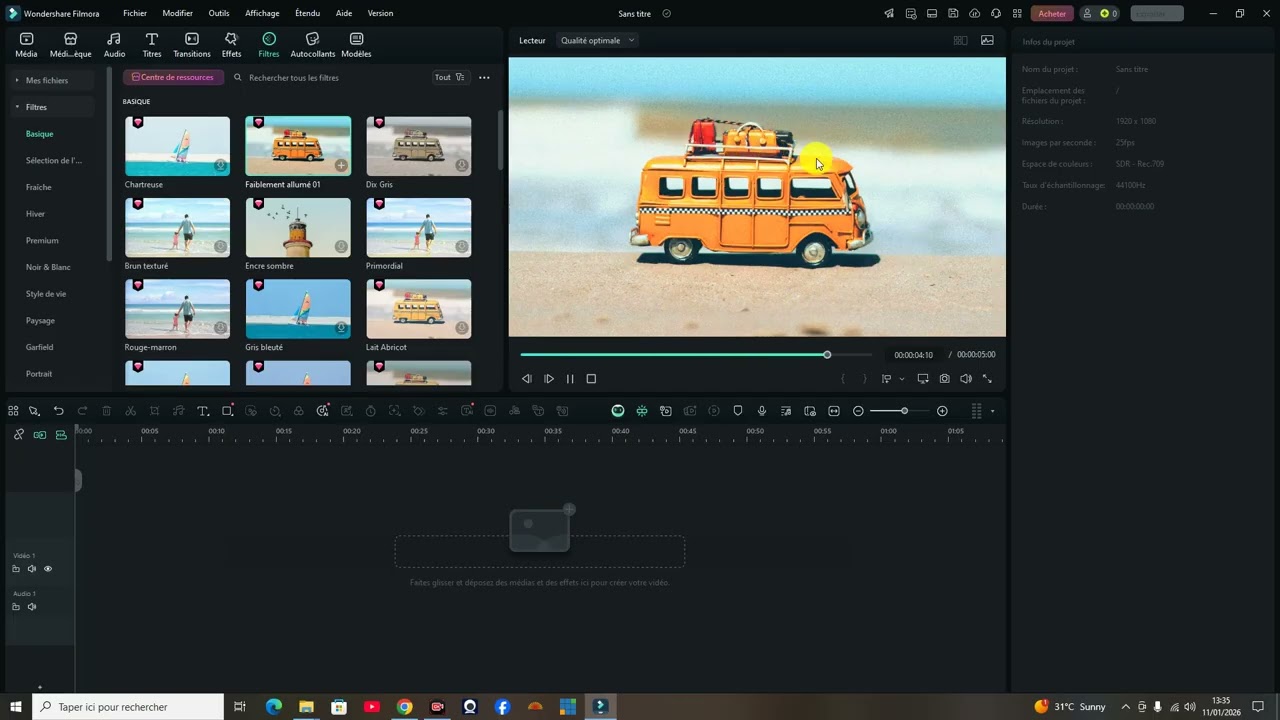Expand Mes fichiers tree item
Viewport: 1280px width, 720px height.
click(x=53, y=80)
